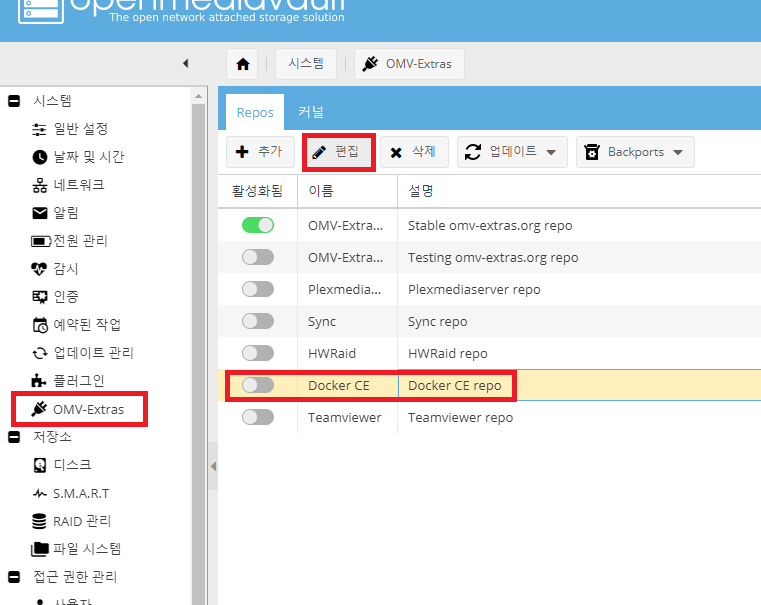
Task: Select Testing omv-extras.org repo description
Action: click(x=493, y=258)
